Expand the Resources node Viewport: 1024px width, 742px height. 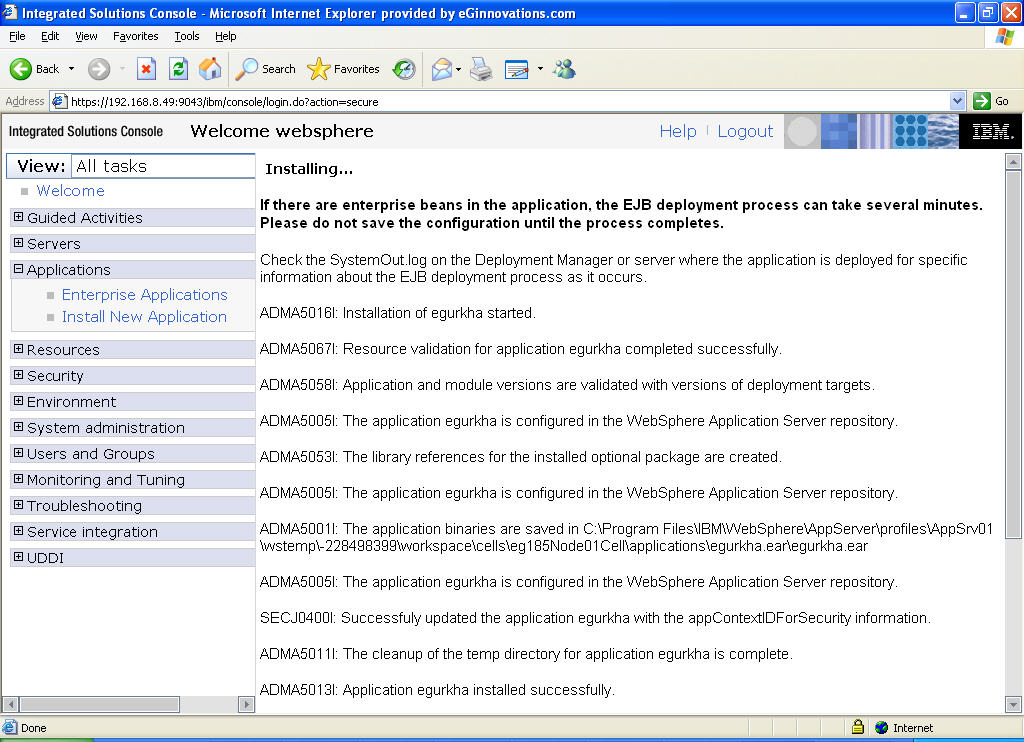18,349
